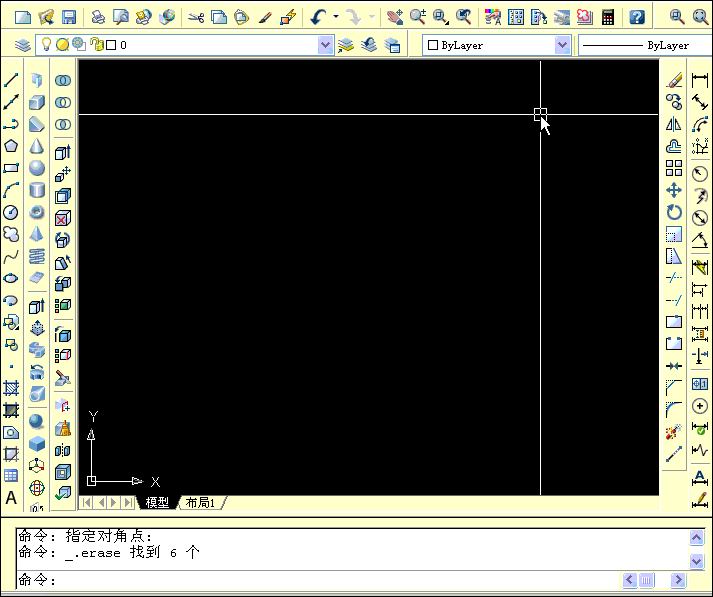Open the undo history dropdown arrow

coord(336,17)
